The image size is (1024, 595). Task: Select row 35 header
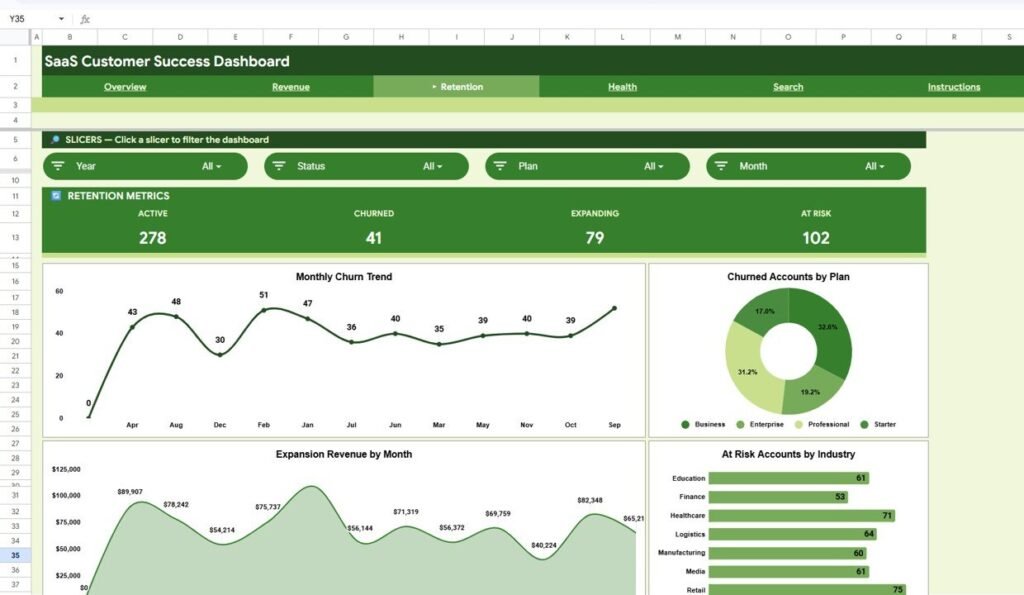pyautogui.click(x=15, y=555)
